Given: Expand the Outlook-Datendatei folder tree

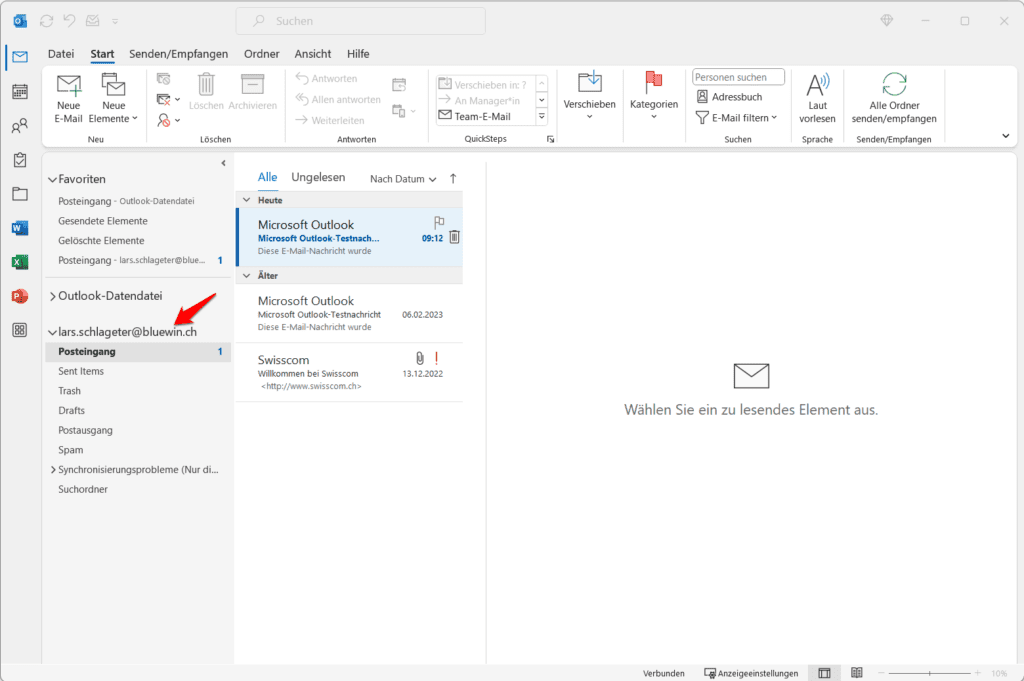Looking at the screenshot, I should (x=52, y=296).
